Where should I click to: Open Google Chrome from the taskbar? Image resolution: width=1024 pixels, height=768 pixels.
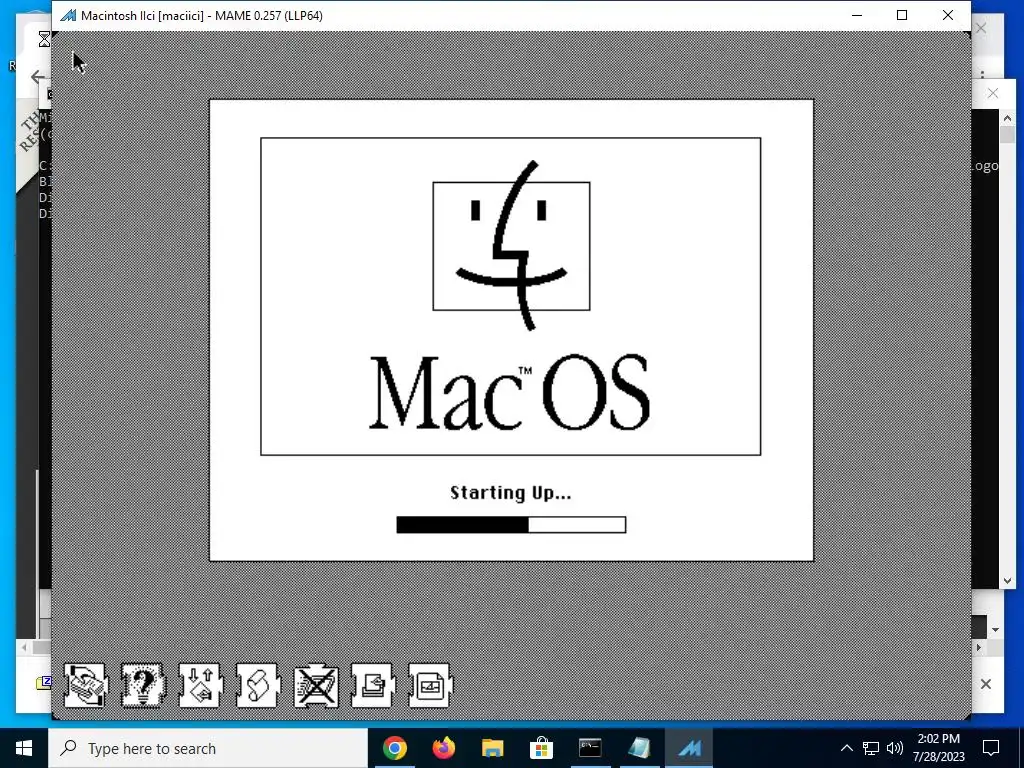(394, 748)
